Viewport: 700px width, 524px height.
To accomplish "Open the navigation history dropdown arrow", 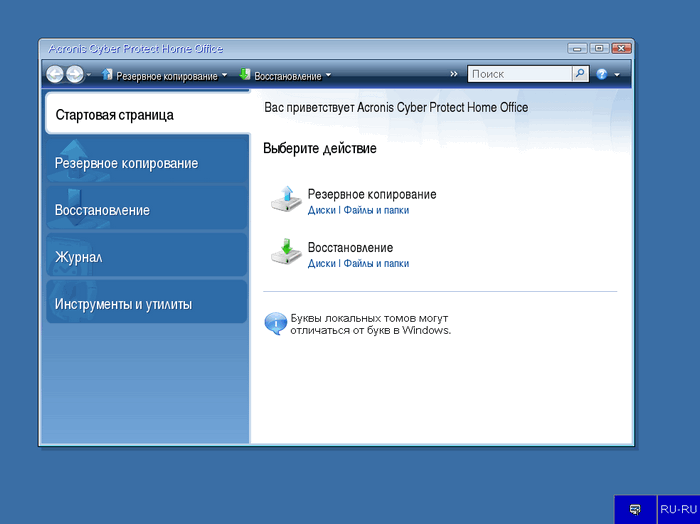I will [88, 75].
